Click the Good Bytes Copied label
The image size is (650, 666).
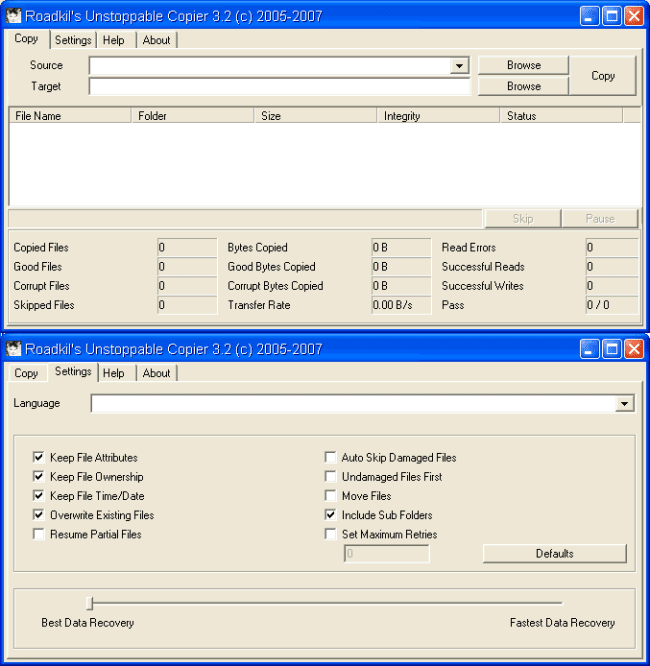271,267
